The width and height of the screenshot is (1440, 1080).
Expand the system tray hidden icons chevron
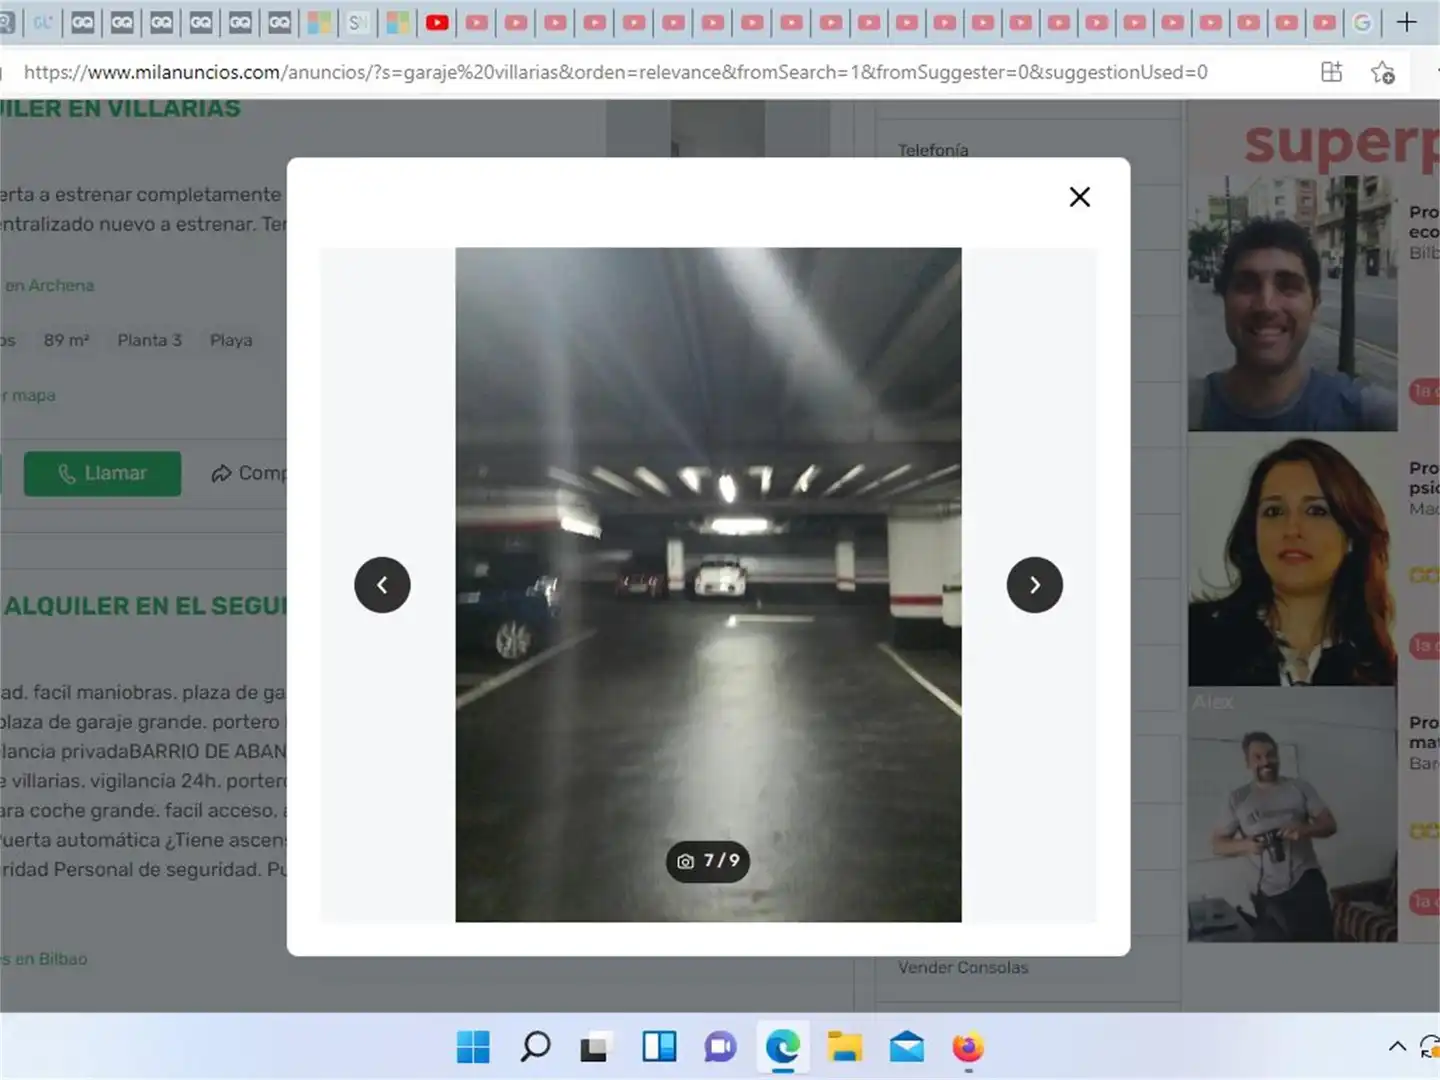click(1397, 1047)
